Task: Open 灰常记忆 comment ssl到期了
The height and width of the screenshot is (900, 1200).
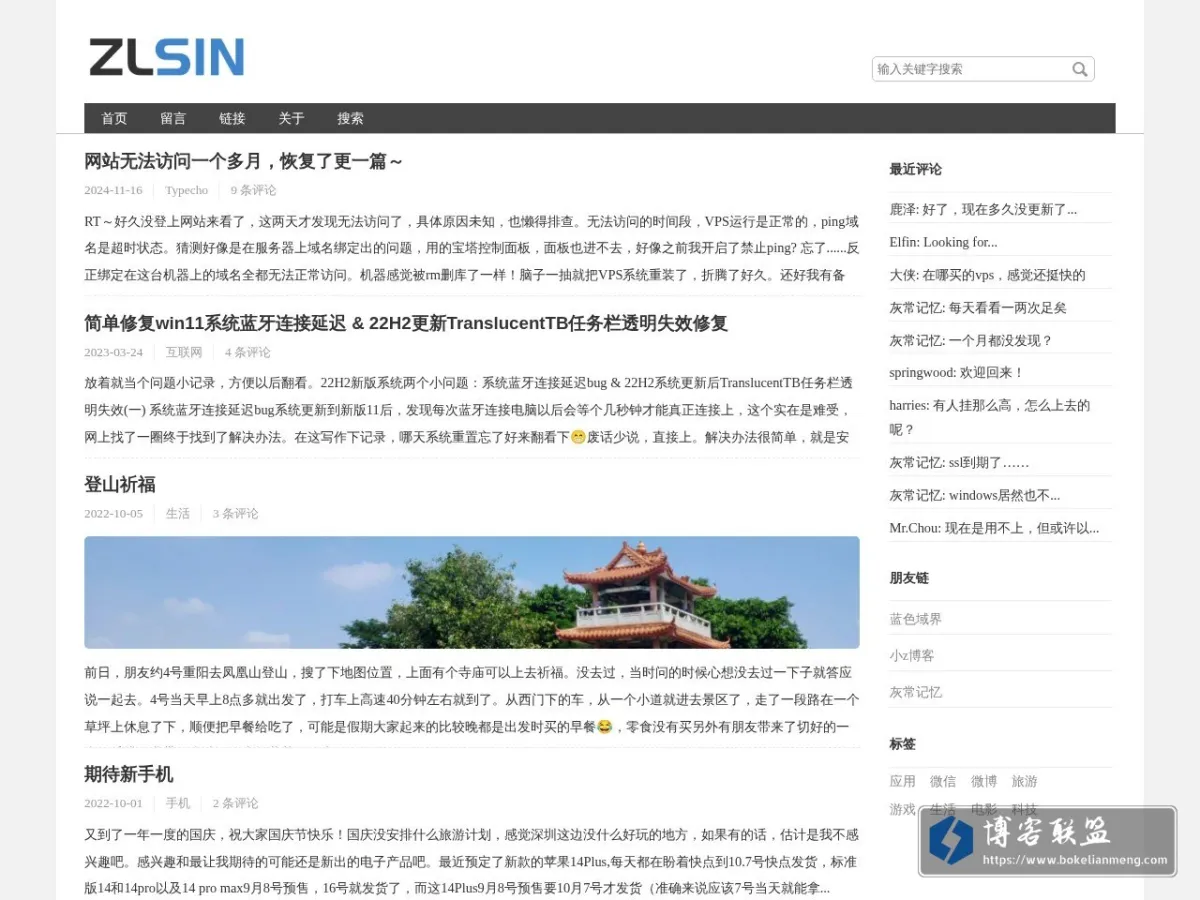Action: click(x=959, y=463)
